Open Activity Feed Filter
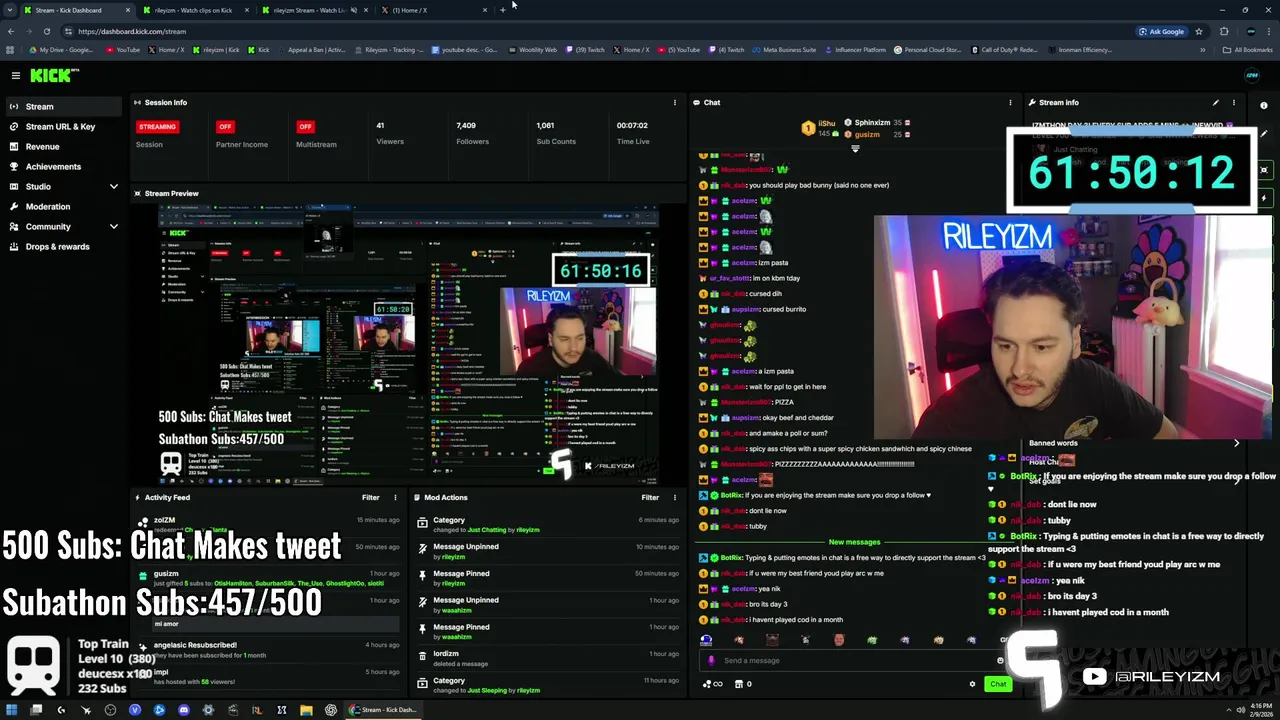The width and height of the screenshot is (1280, 720). coord(370,497)
